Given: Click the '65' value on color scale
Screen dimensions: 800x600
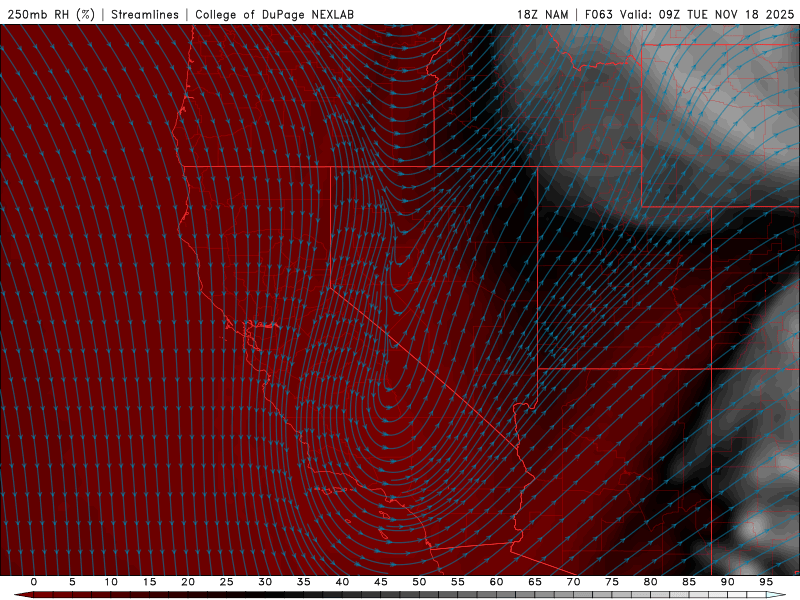Looking at the screenshot, I should 535,582.
